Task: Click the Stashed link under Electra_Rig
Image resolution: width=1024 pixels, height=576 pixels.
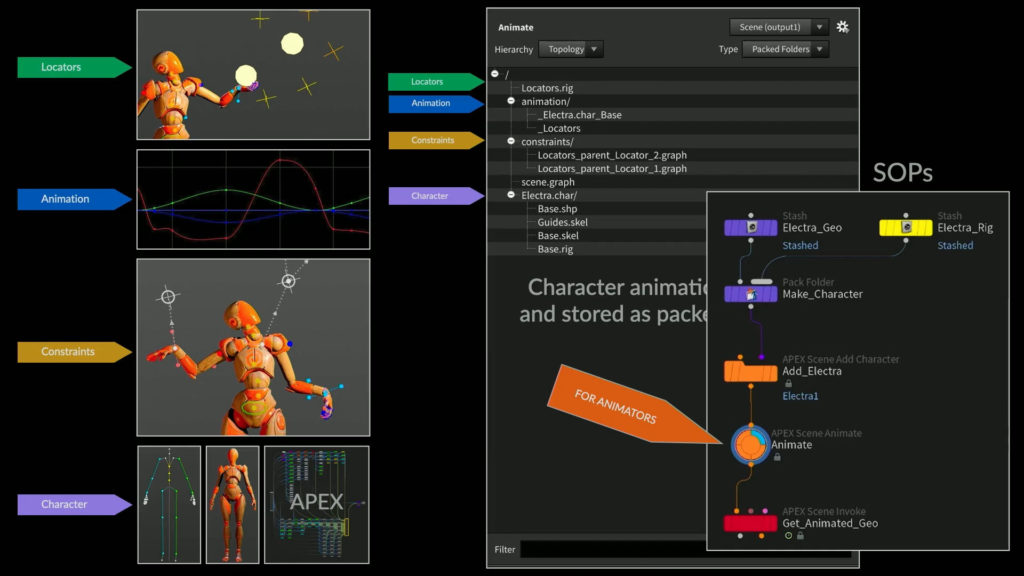Action: 954,246
